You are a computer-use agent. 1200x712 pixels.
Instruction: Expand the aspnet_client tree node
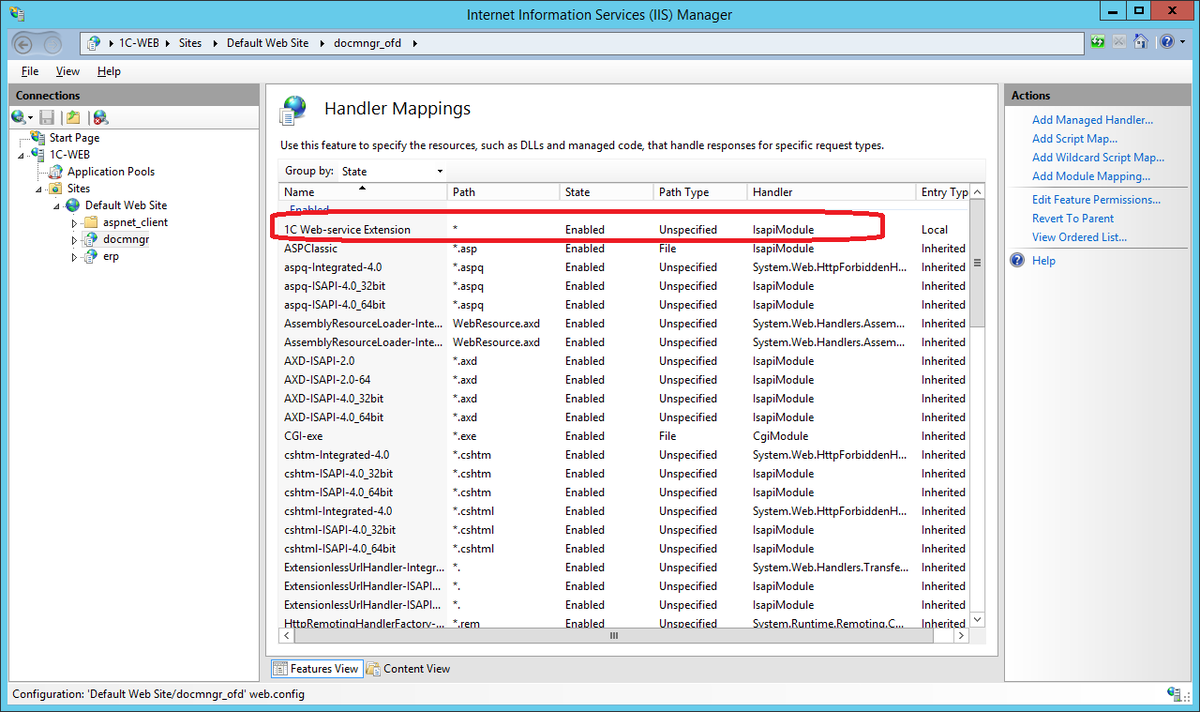(74, 222)
